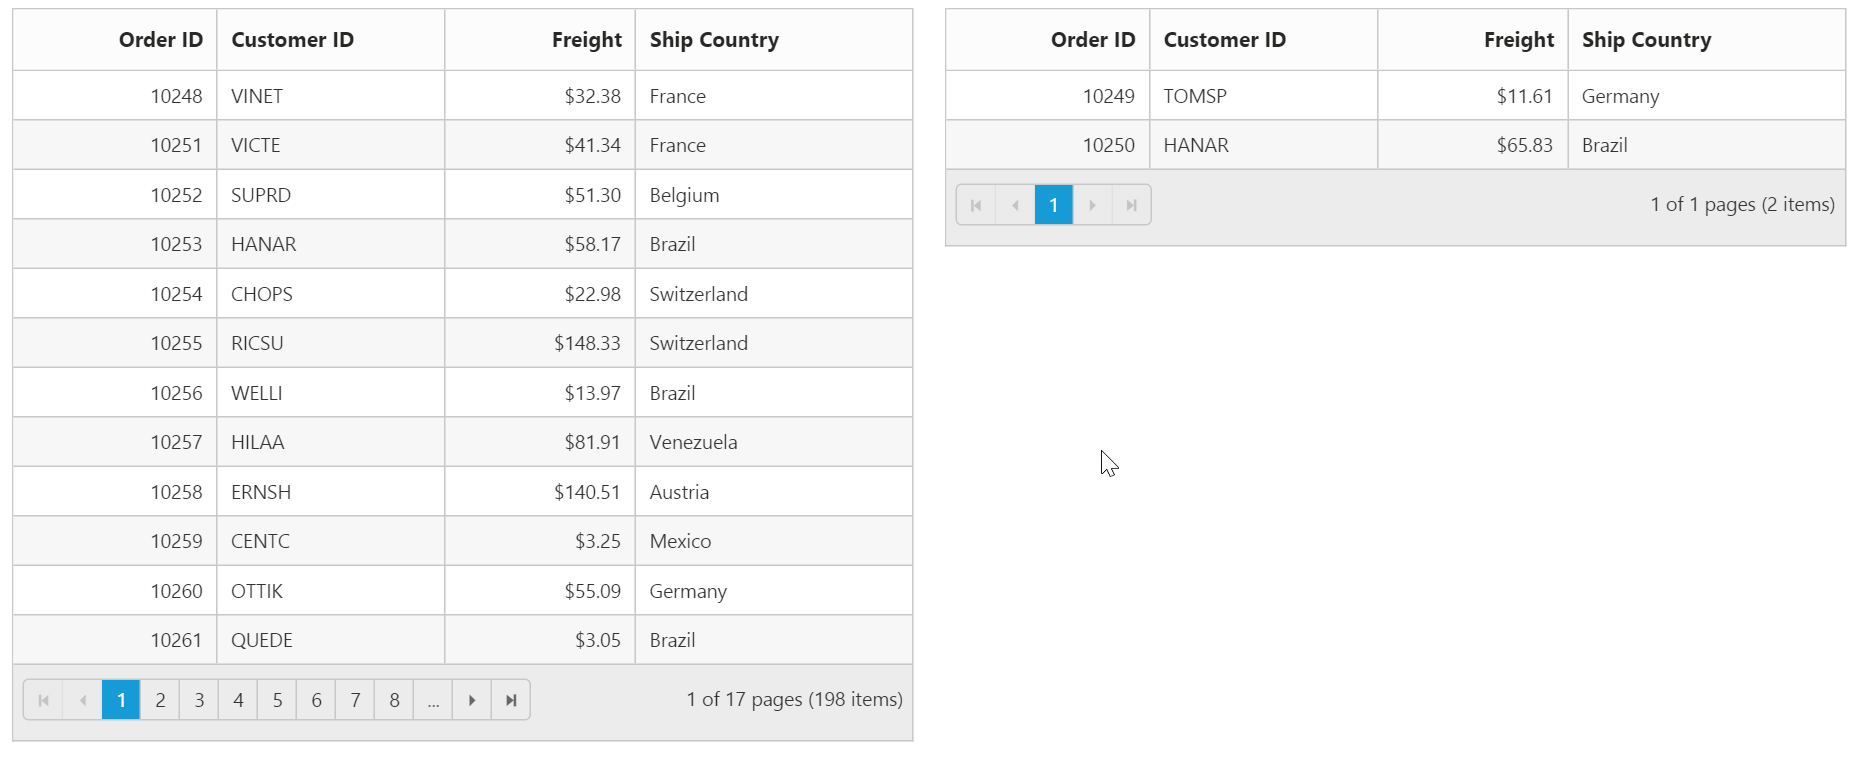Select the row showing freight $148.33
Viewport: 1864px width, 761px height.
tap(400, 343)
